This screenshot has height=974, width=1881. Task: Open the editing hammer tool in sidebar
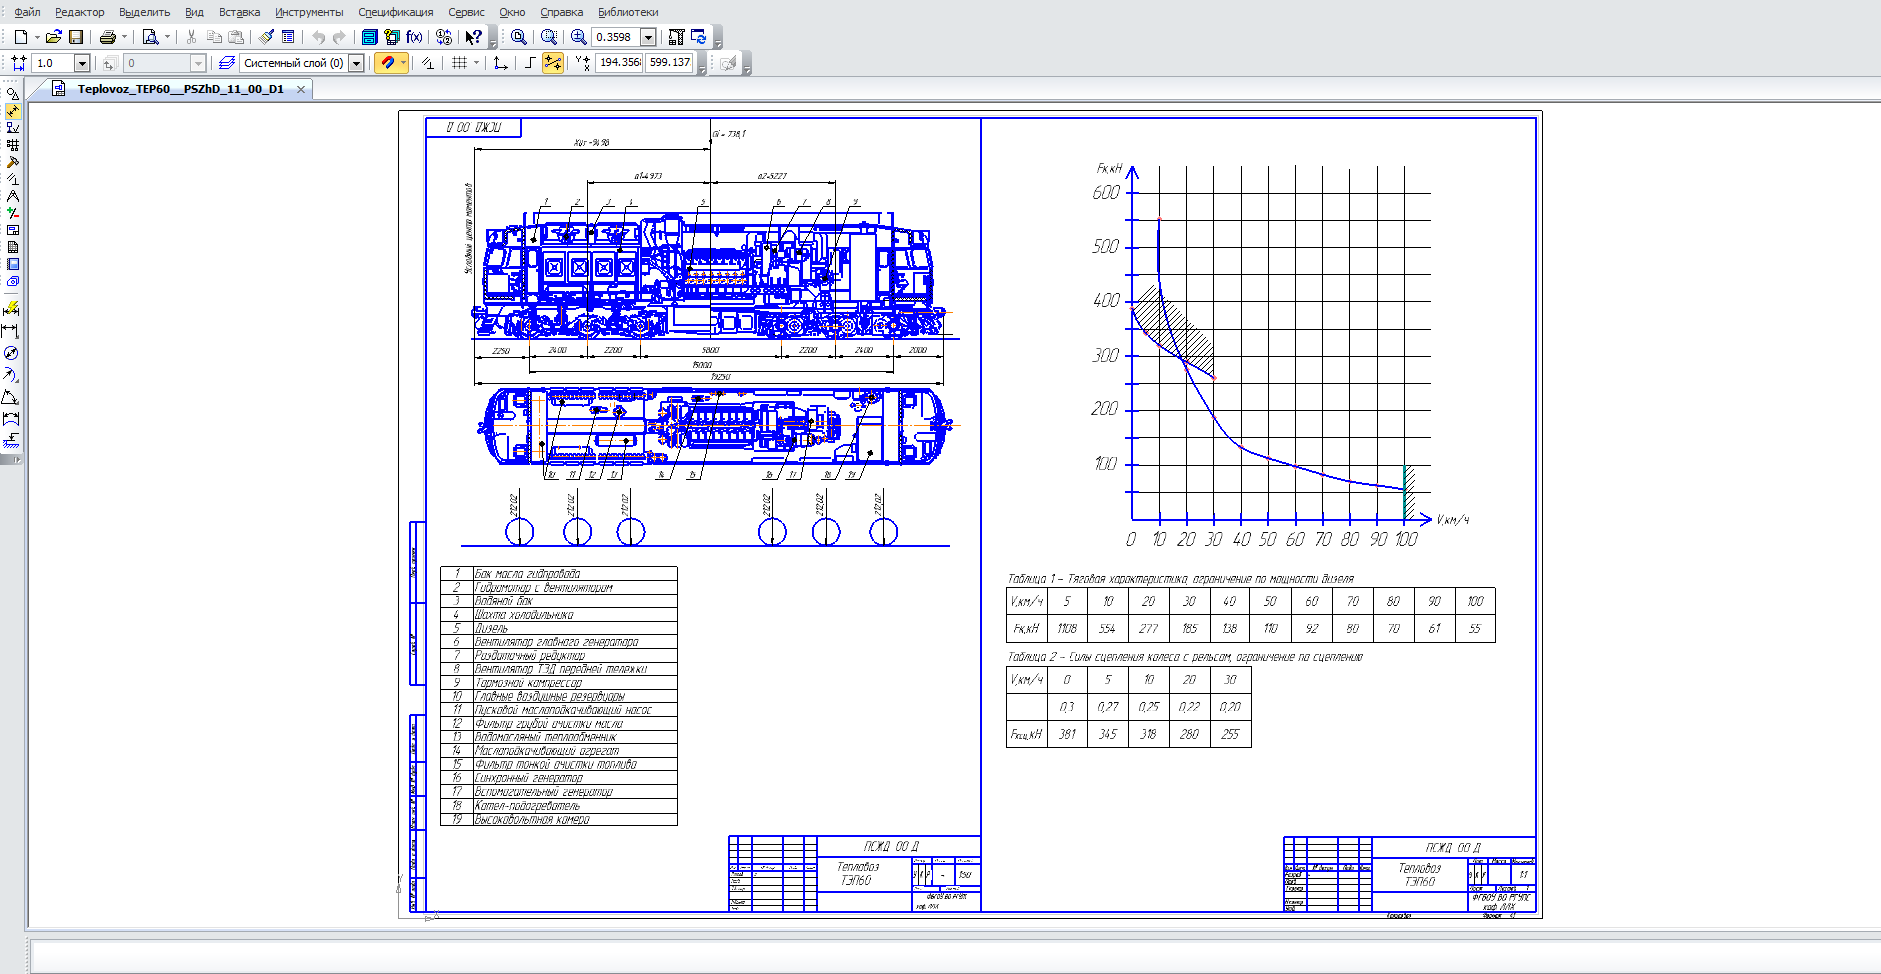[13, 162]
